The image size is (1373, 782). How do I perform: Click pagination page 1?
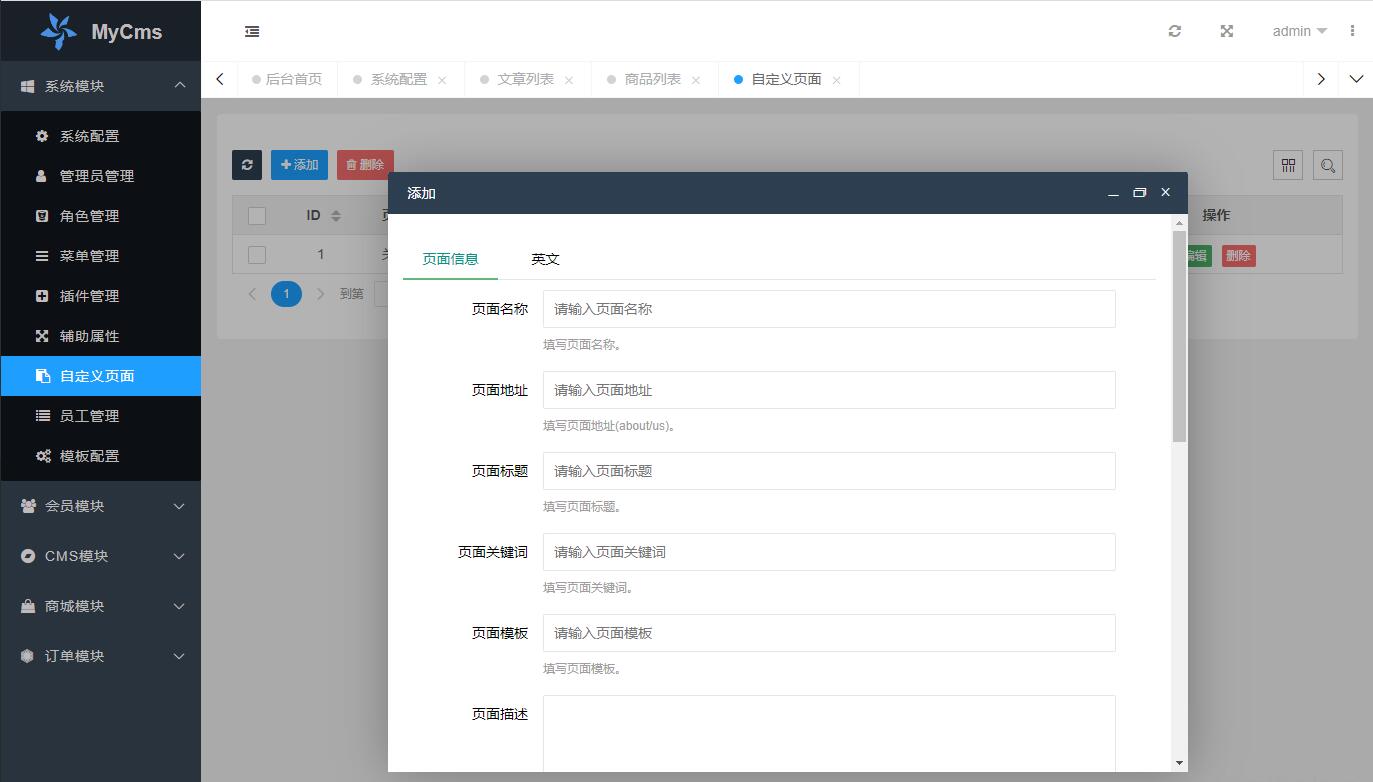click(286, 293)
